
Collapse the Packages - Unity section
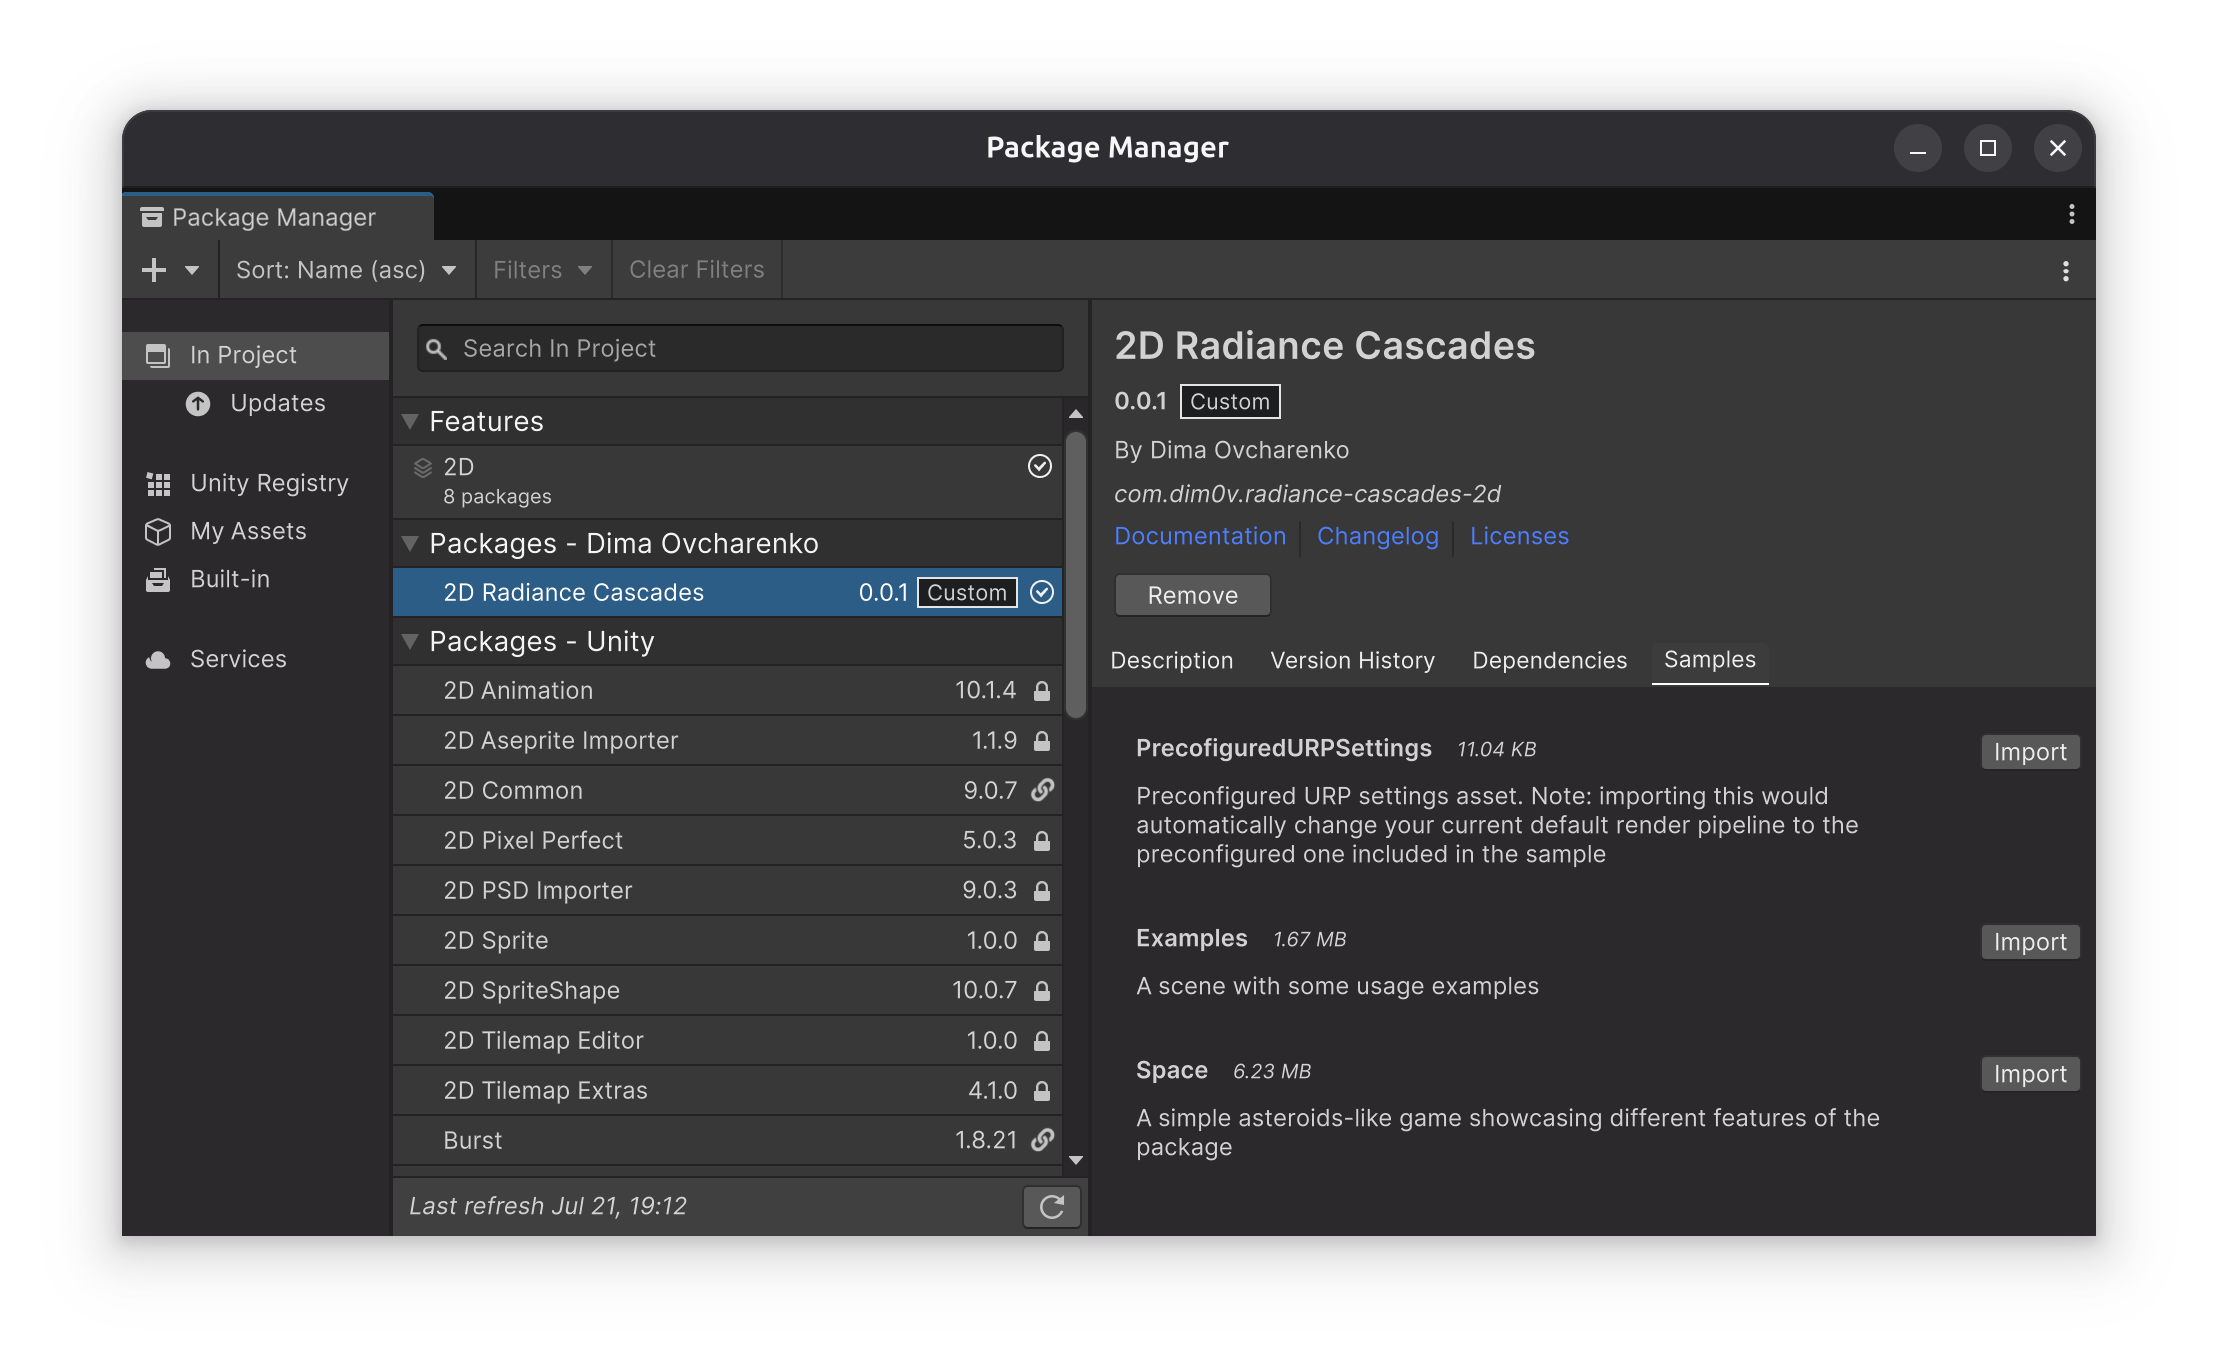coord(410,642)
